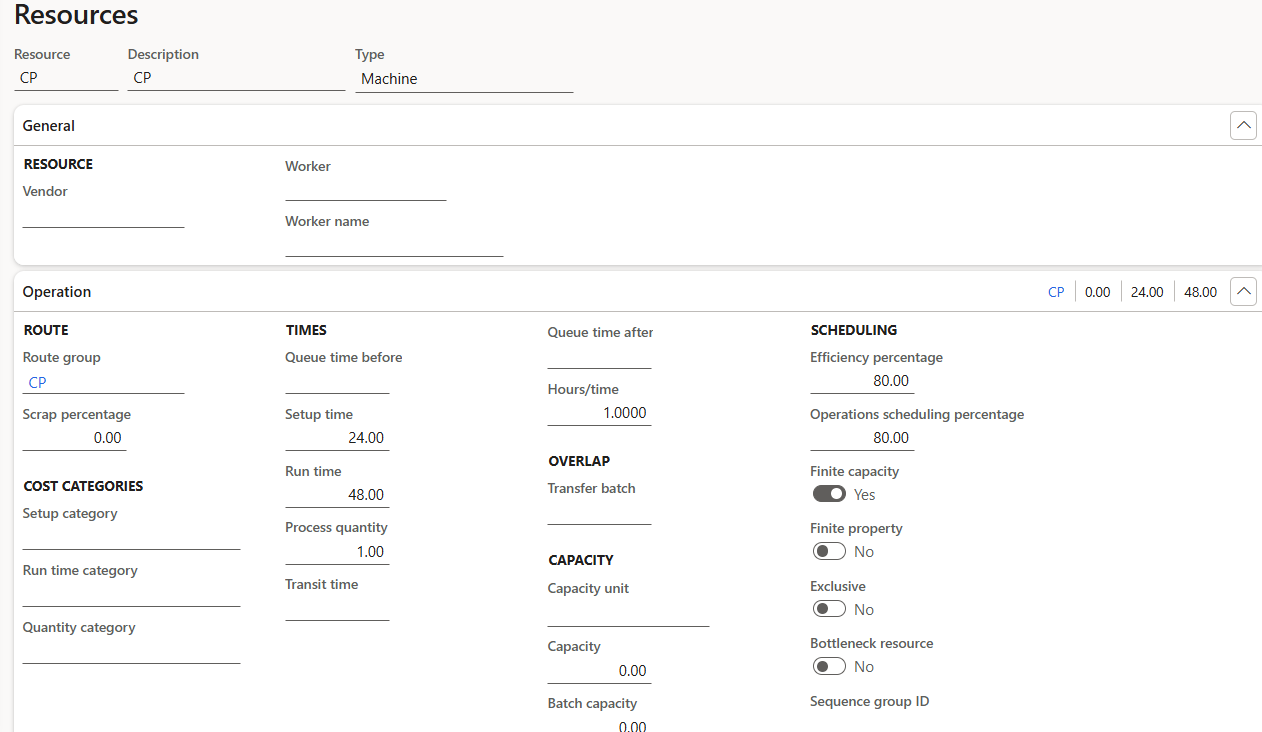Click the Resource field containing CP
The image size is (1262, 732).
point(66,78)
